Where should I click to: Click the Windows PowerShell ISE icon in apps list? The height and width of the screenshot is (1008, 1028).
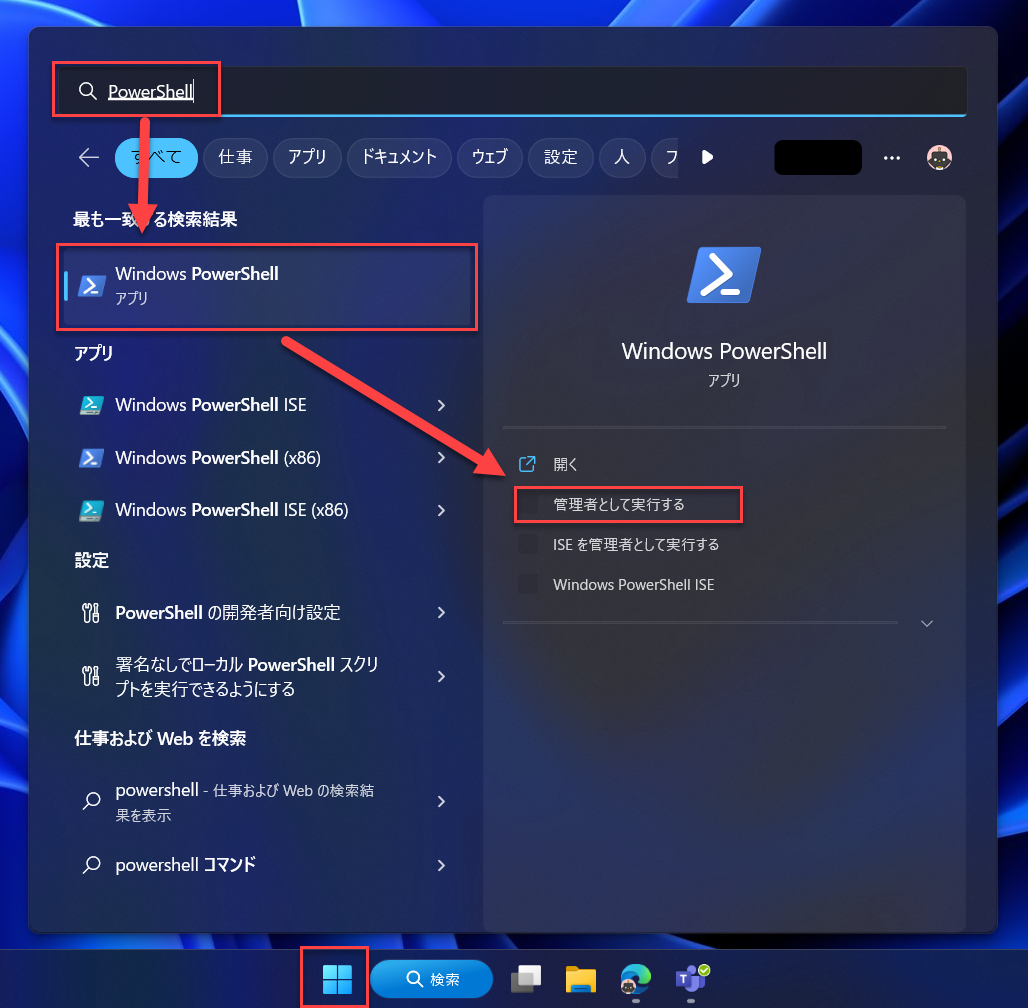[91, 405]
